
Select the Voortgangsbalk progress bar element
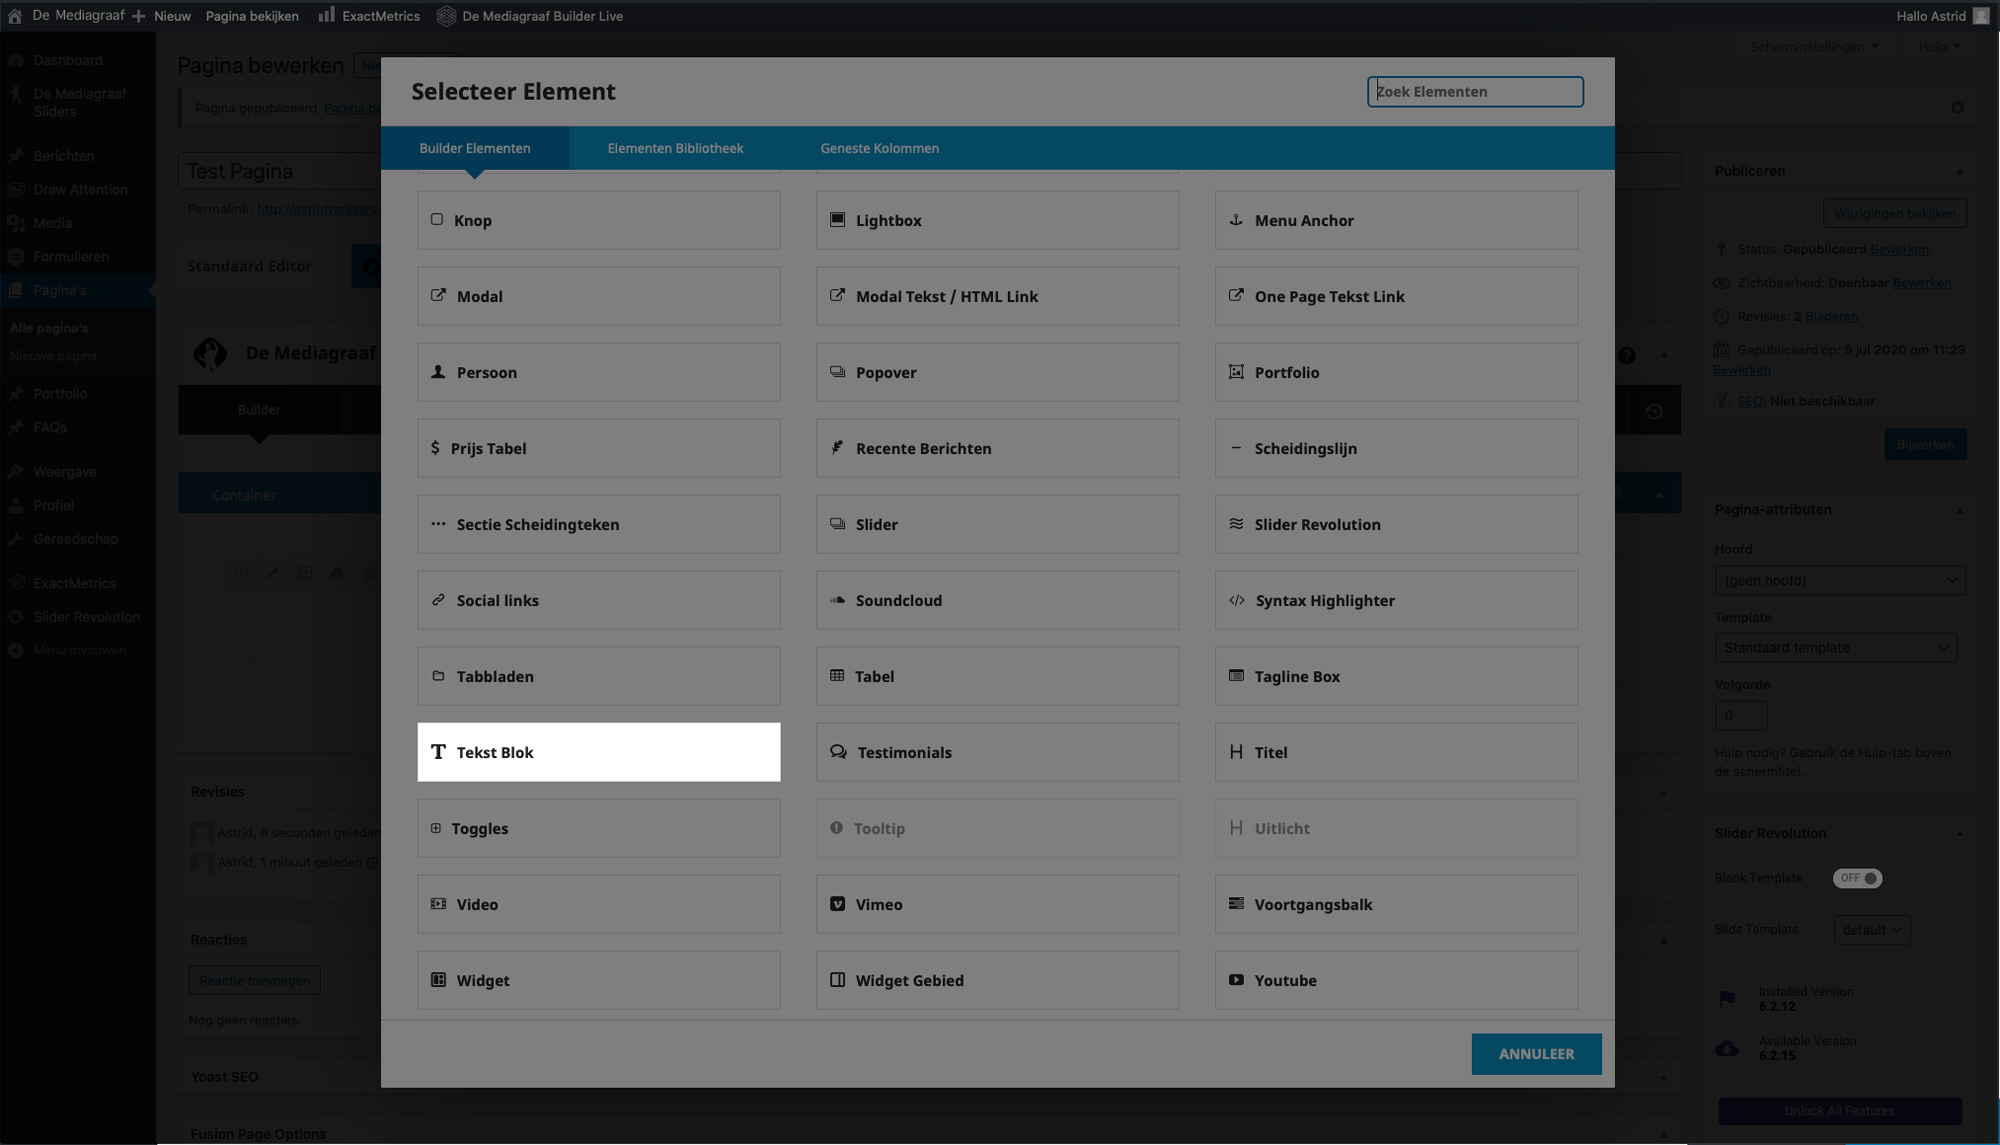[x=1396, y=904]
